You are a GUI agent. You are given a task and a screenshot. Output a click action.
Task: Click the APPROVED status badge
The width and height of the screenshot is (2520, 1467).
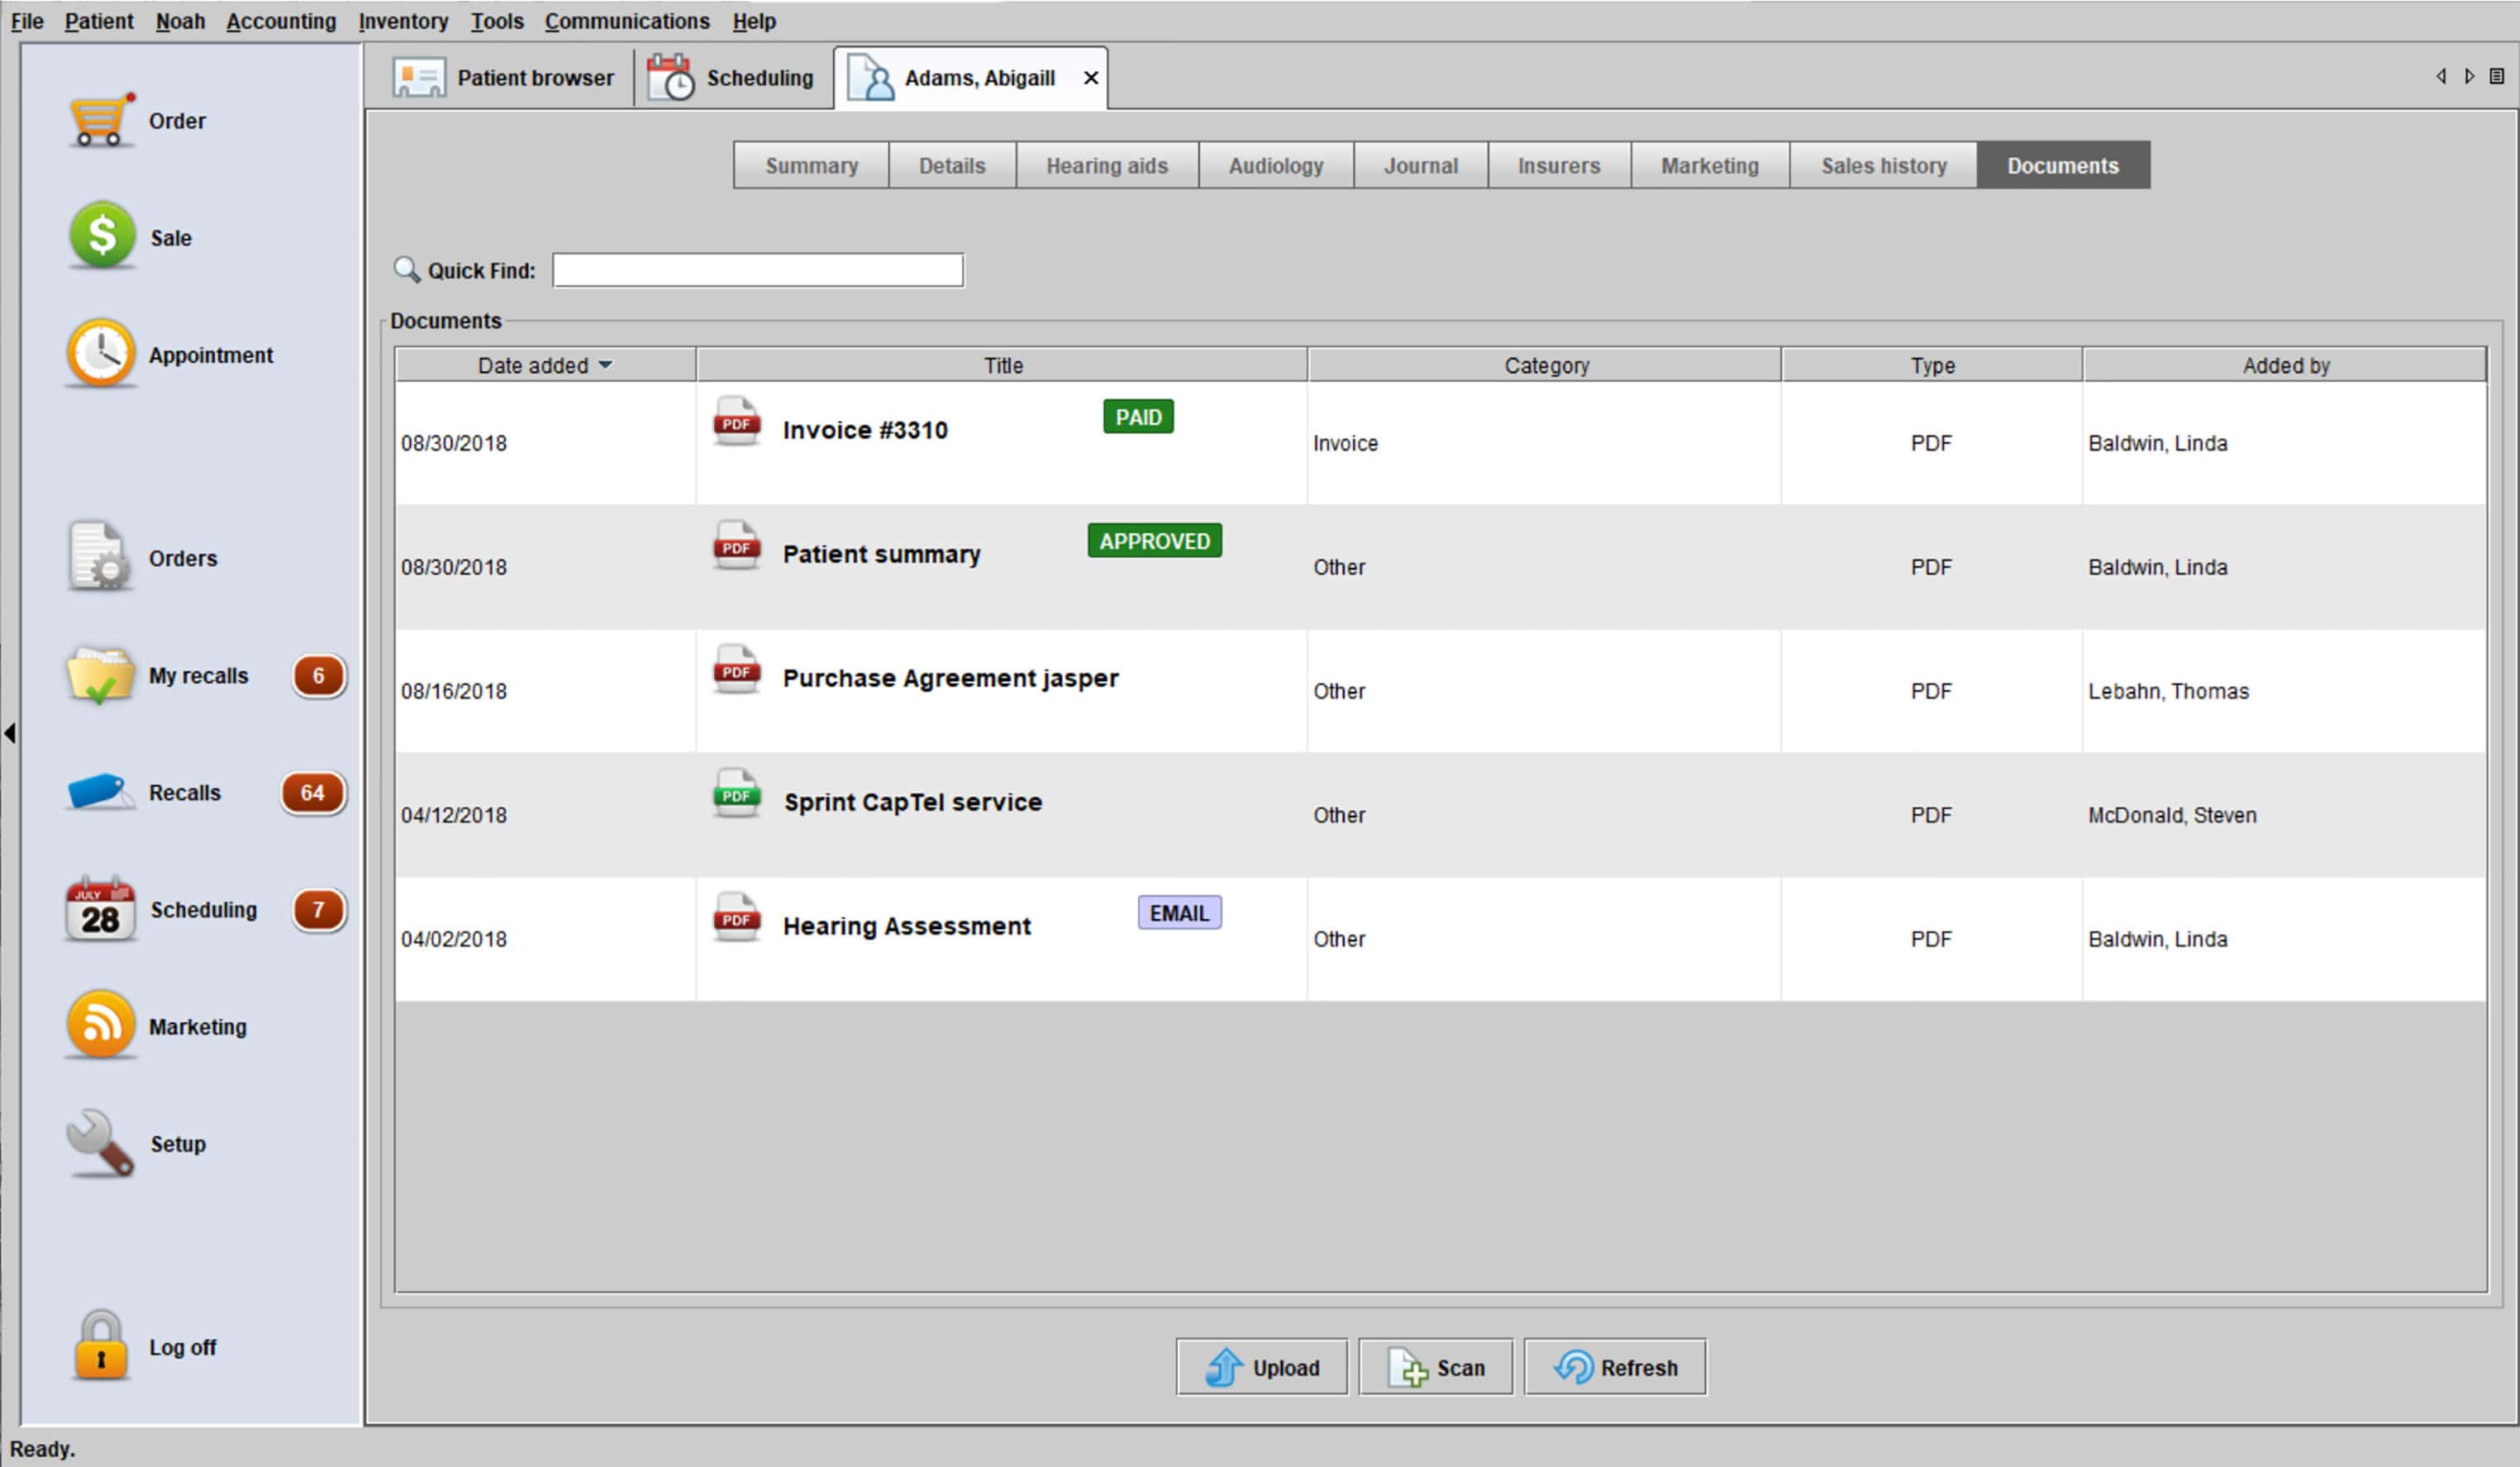point(1154,541)
